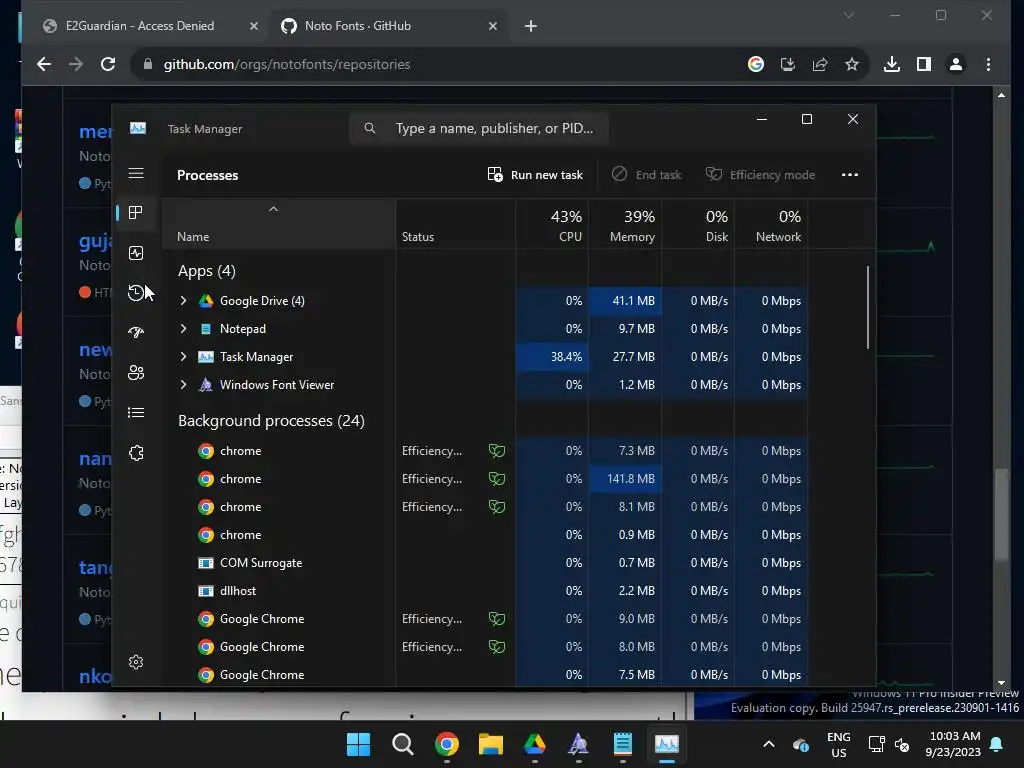Click Chrome page vertical scrollbar thumb
1024x768 pixels.
point(1001,514)
